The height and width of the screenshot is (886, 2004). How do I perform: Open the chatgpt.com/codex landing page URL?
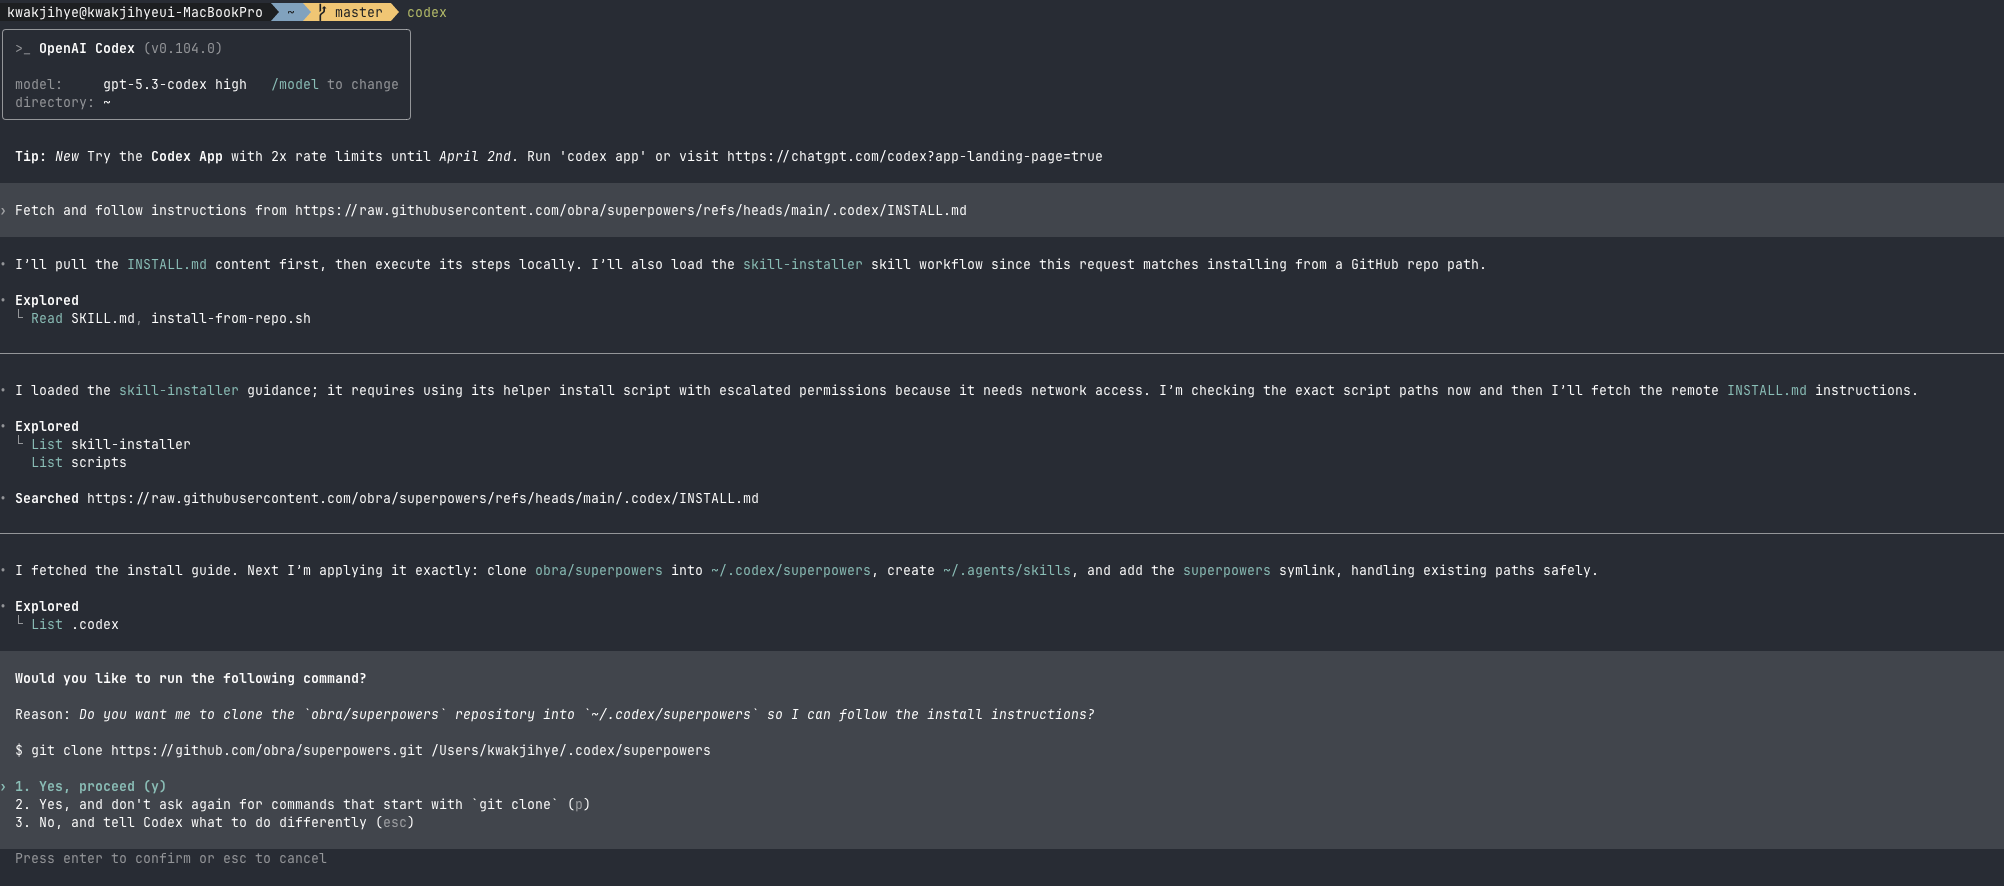click(914, 156)
